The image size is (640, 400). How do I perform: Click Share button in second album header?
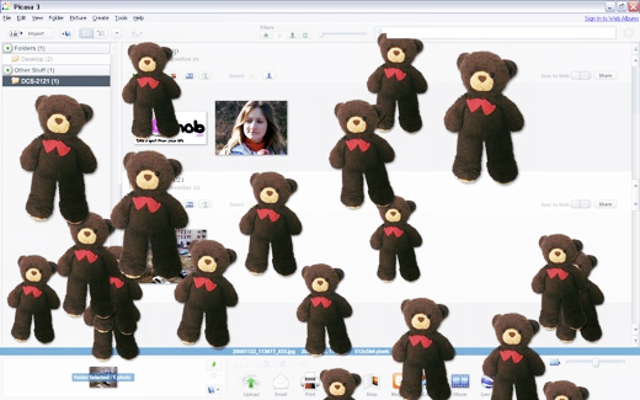[605, 204]
